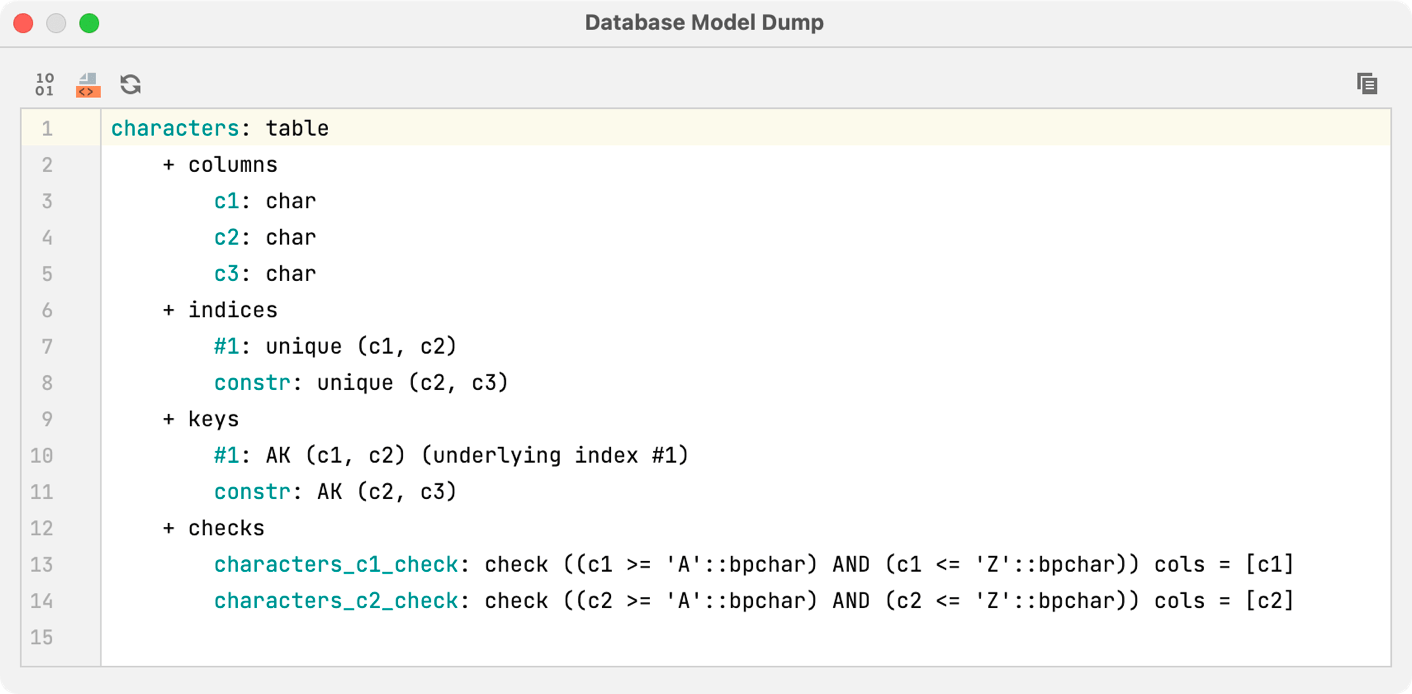Select the characters table name
Viewport: 1412px width, 694px height.
click(x=175, y=128)
